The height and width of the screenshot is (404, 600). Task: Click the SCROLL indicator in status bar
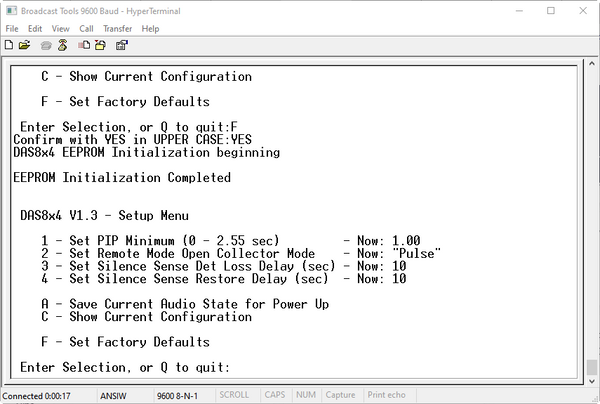[x=234, y=395]
